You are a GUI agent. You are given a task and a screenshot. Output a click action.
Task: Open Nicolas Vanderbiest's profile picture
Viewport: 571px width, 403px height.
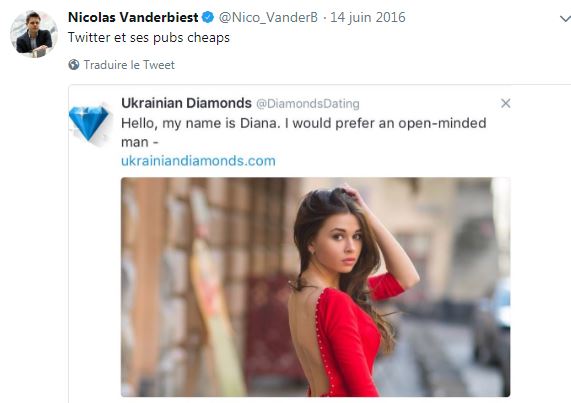pyautogui.click(x=34, y=33)
